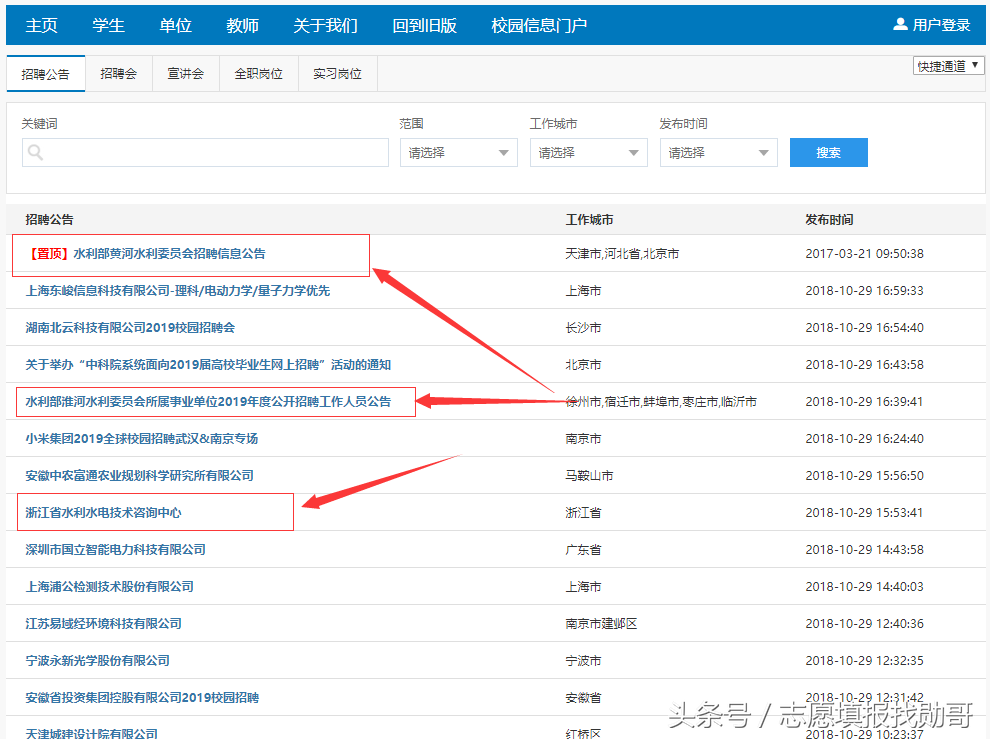Click timestamp 2018-10-29 16:24:40
This screenshot has height=739, width=990.
[x=864, y=438]
